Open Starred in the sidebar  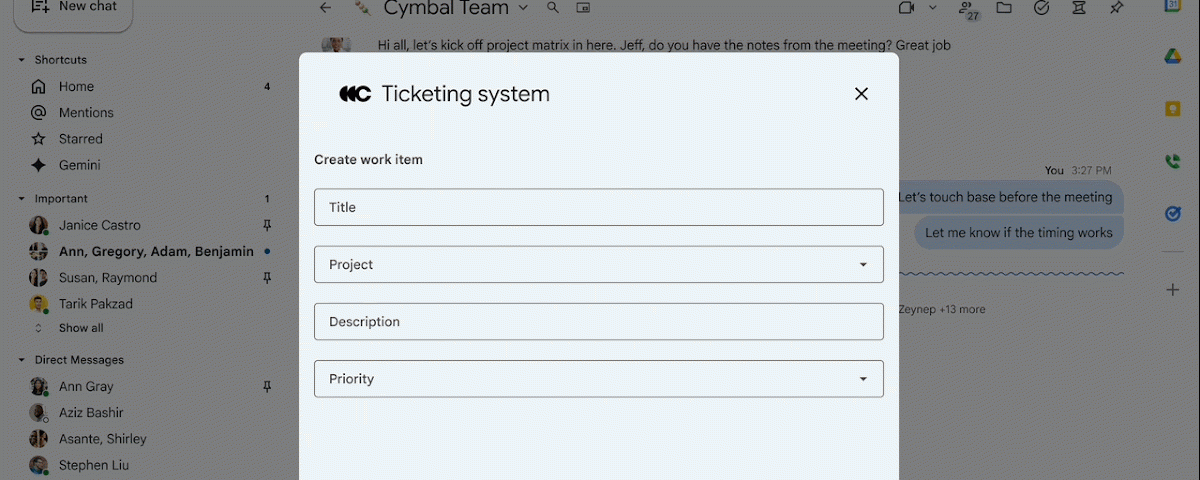(x=80, y=139)
